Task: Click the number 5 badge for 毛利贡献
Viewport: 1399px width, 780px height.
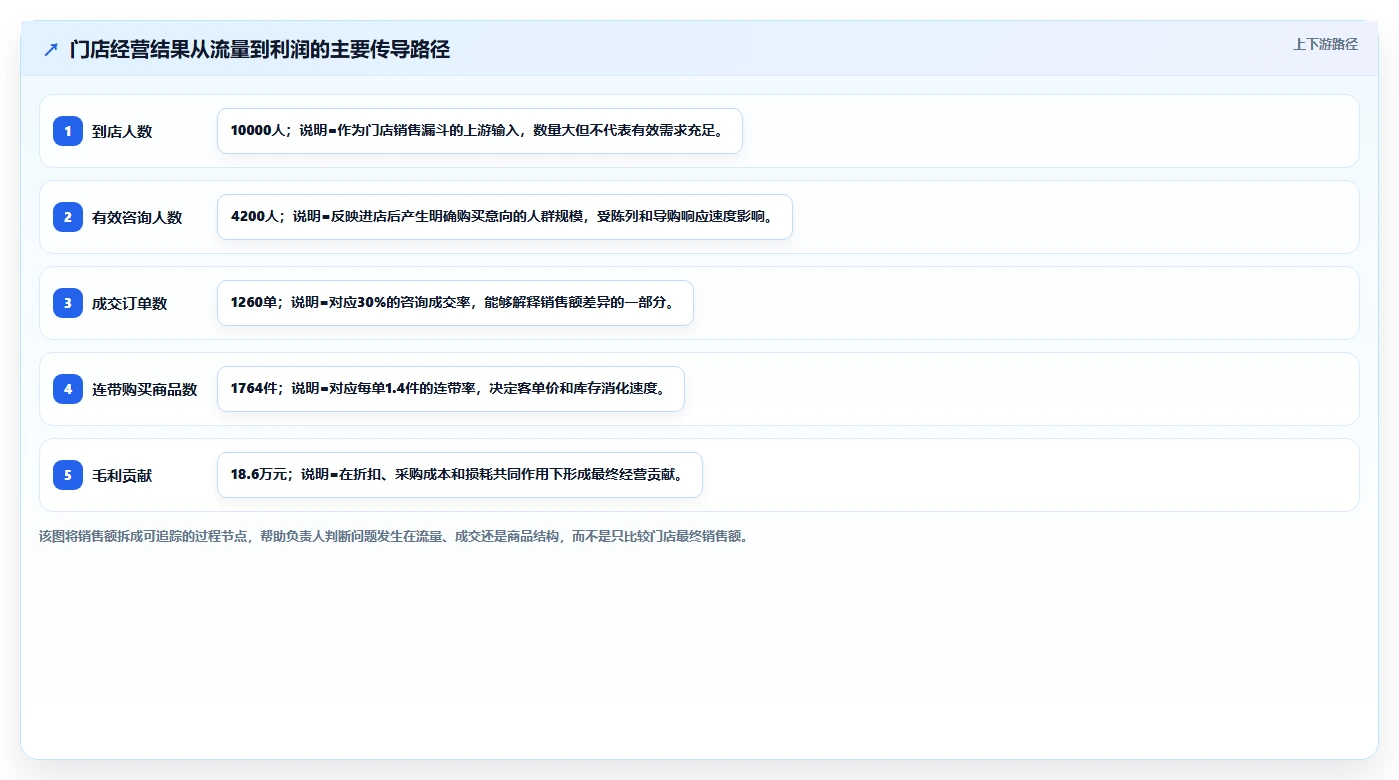Action: click(x=68, y=475)
